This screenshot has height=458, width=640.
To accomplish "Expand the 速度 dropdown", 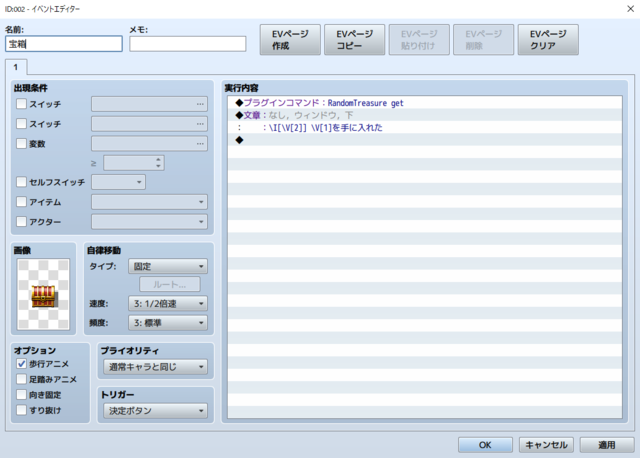I will (x=168, y=303).
